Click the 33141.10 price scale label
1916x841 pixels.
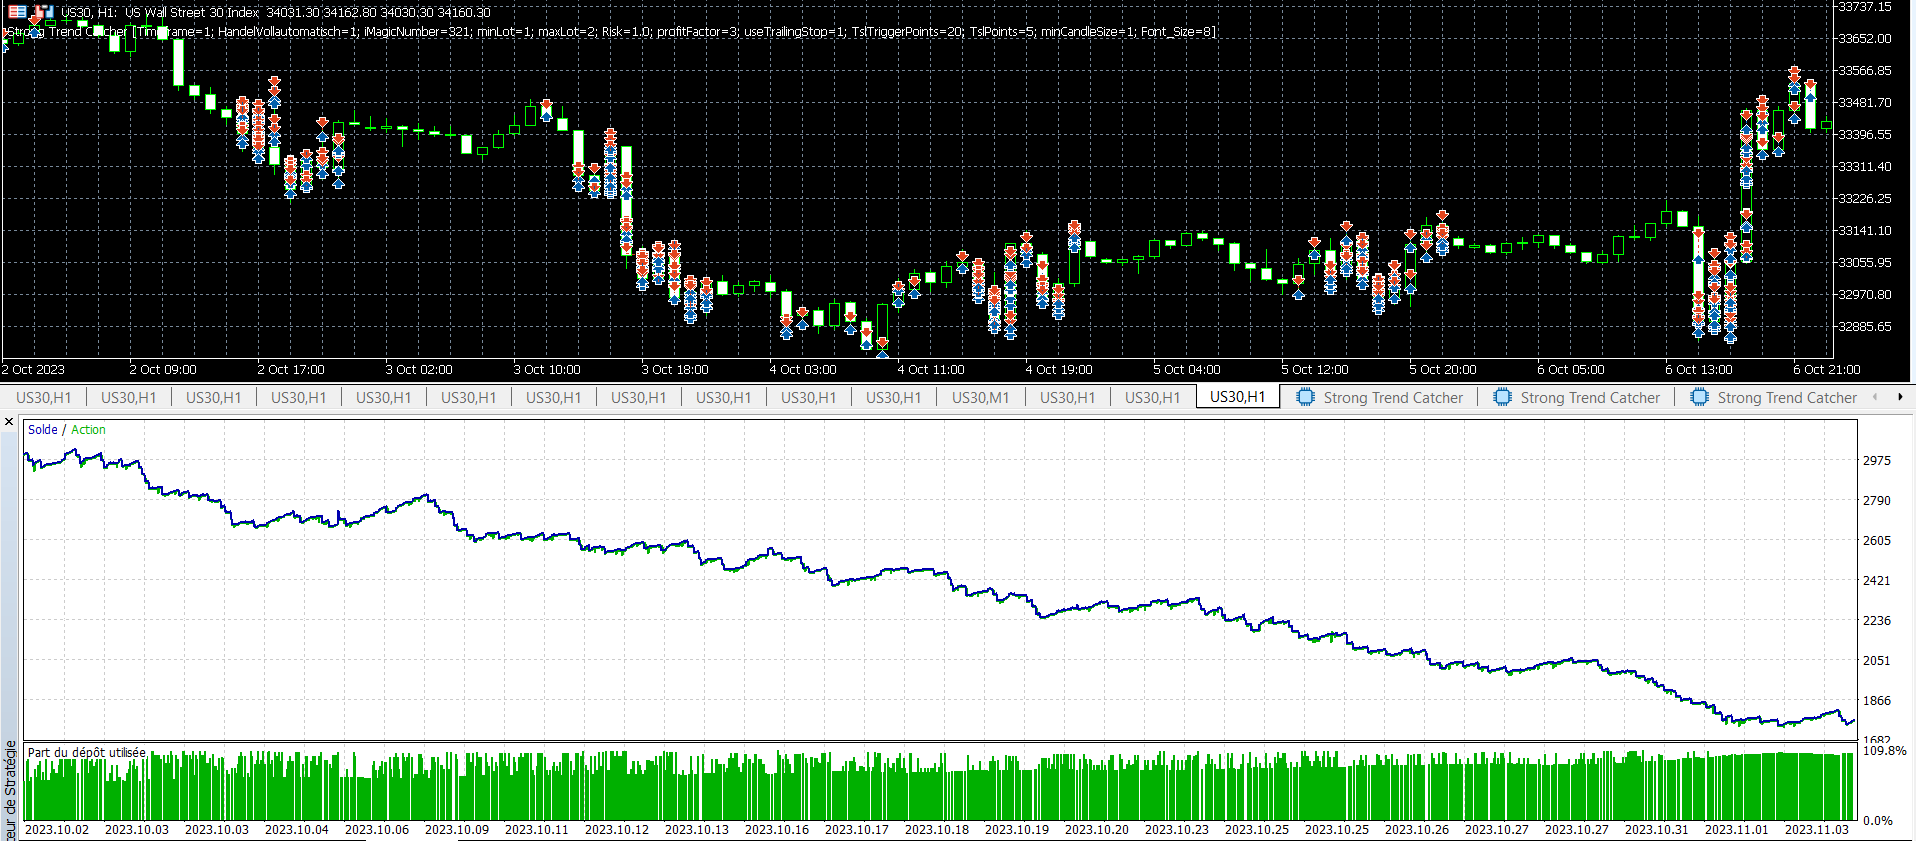1865,231
